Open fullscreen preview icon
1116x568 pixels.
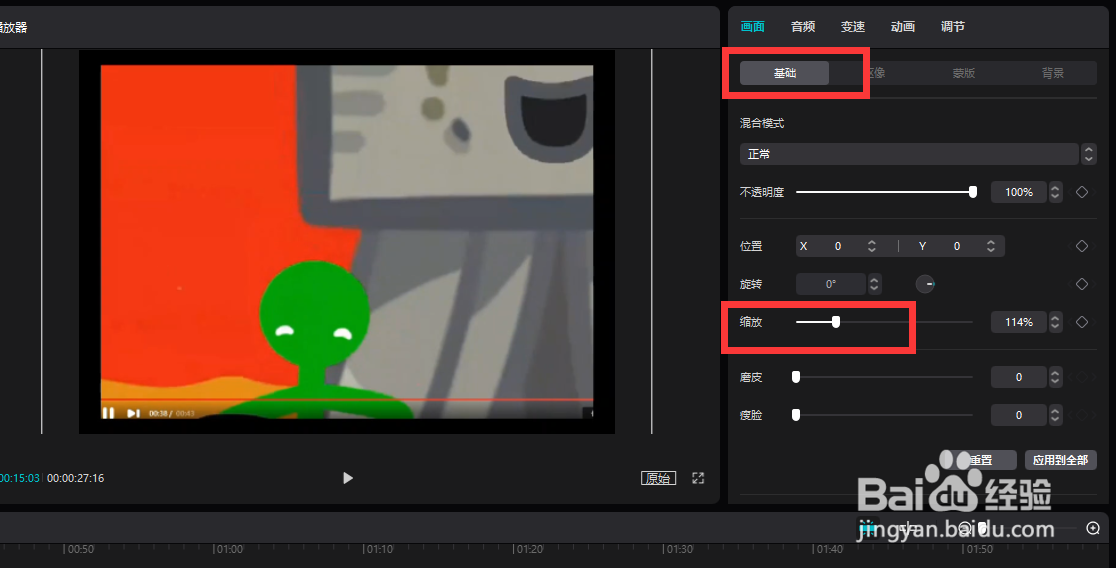pyautogui.click(x=698, y=478)
